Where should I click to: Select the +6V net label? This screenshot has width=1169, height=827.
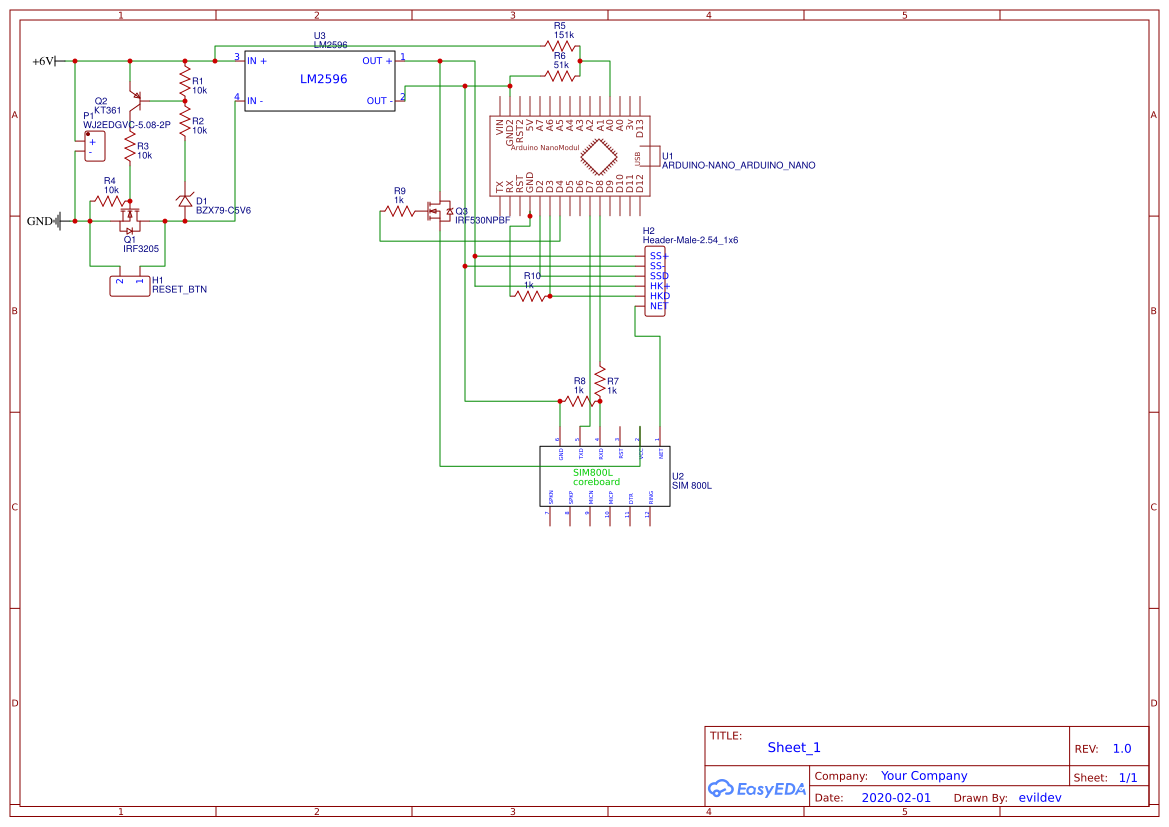pos(44,61)
